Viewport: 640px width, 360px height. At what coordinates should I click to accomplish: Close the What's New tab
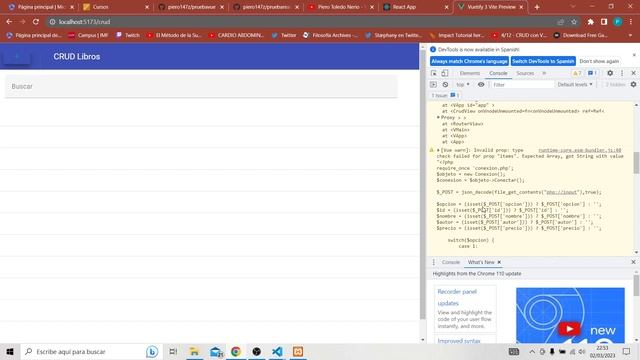pos(499,262)
